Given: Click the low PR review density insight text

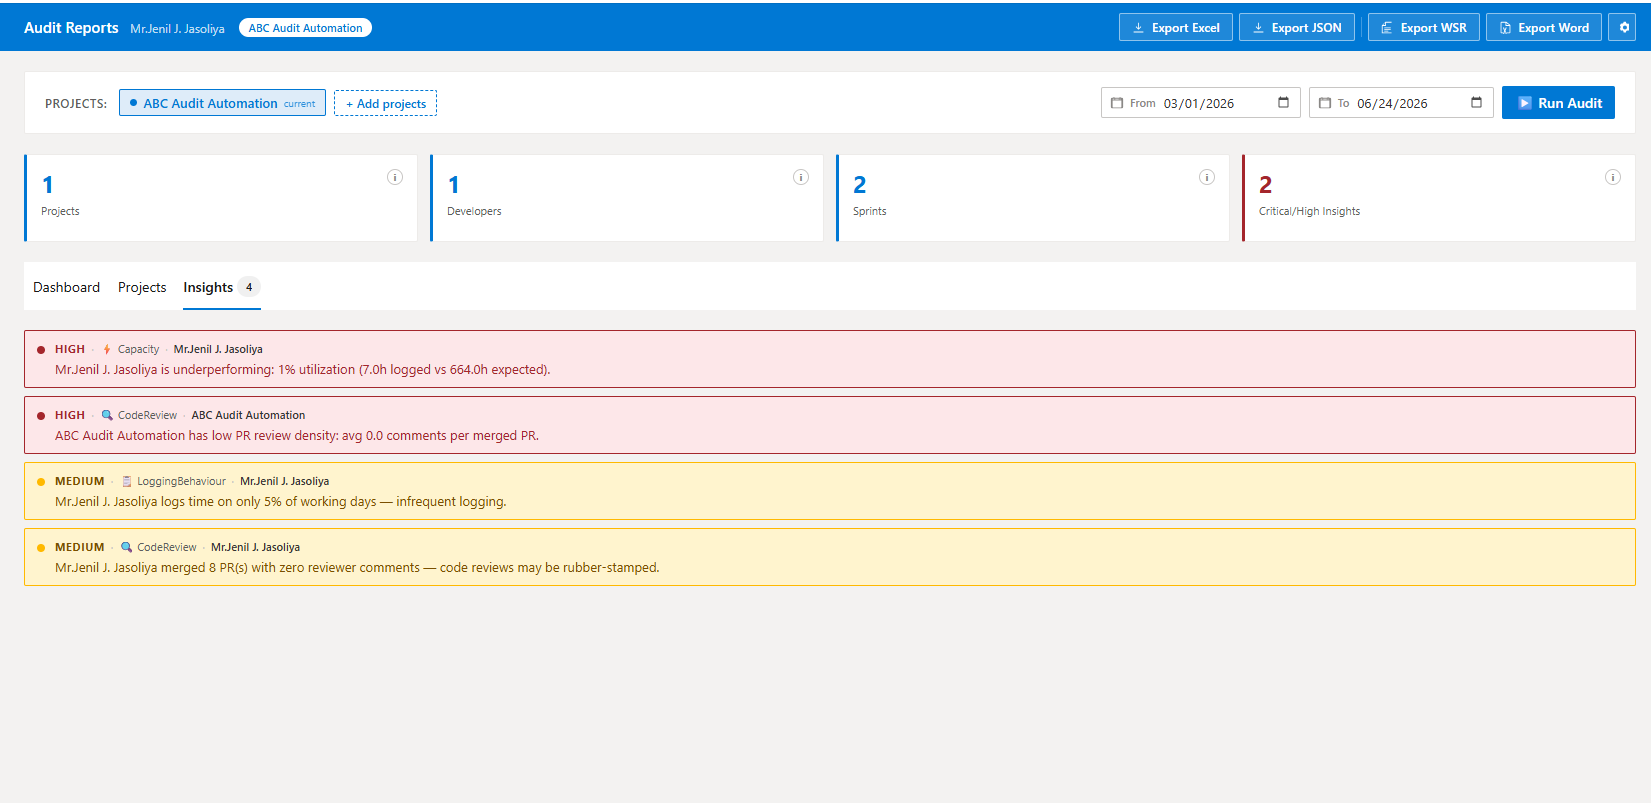Looking at the screenshot, I should click(297, 436).
